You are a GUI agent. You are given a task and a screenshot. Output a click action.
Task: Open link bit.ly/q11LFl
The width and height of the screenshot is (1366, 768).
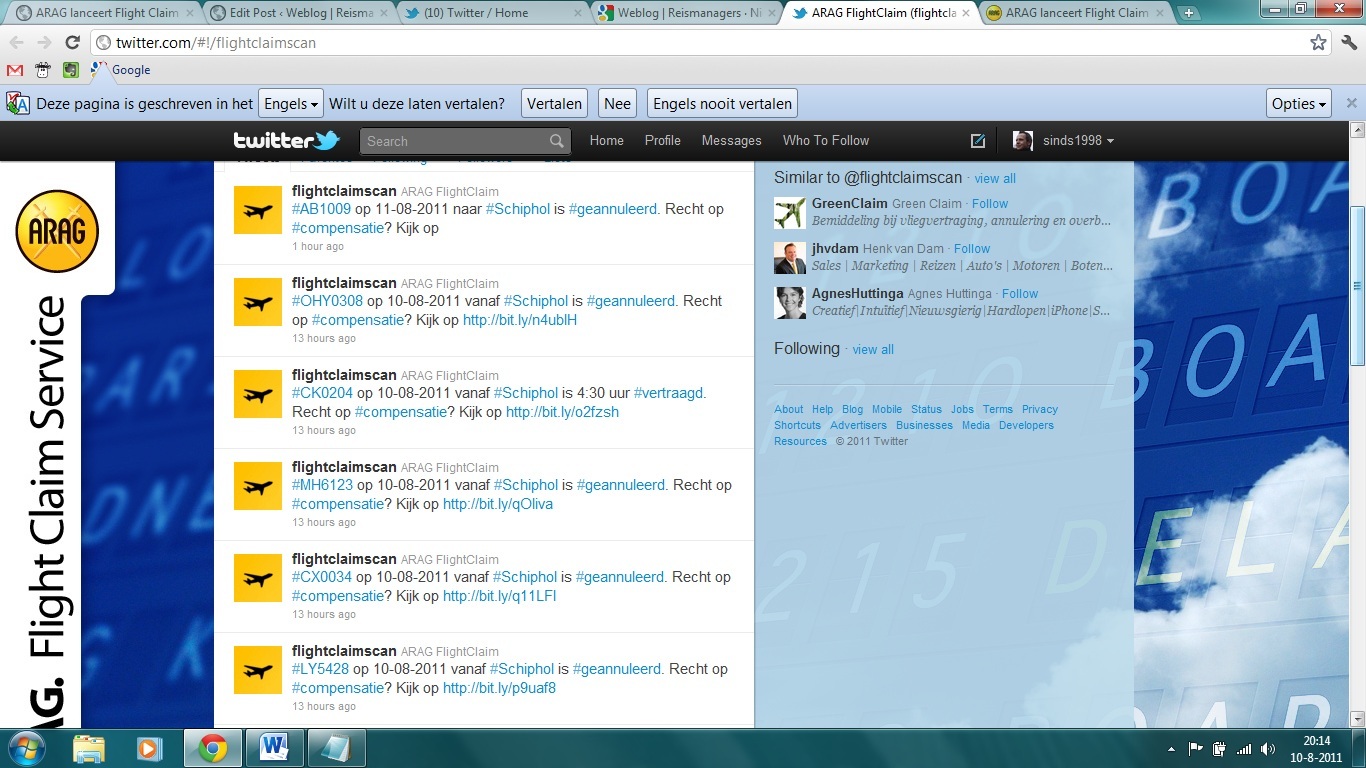coord(499,596)
